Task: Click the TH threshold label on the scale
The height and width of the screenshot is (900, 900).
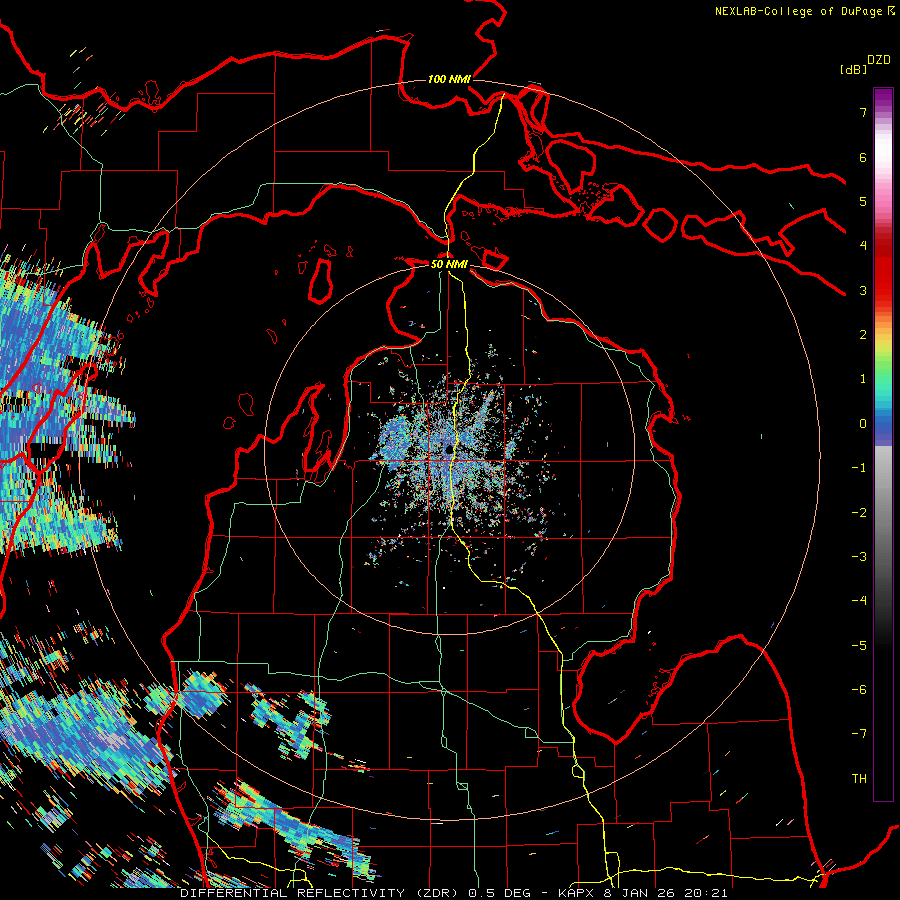Action: [x=859, y=779]
